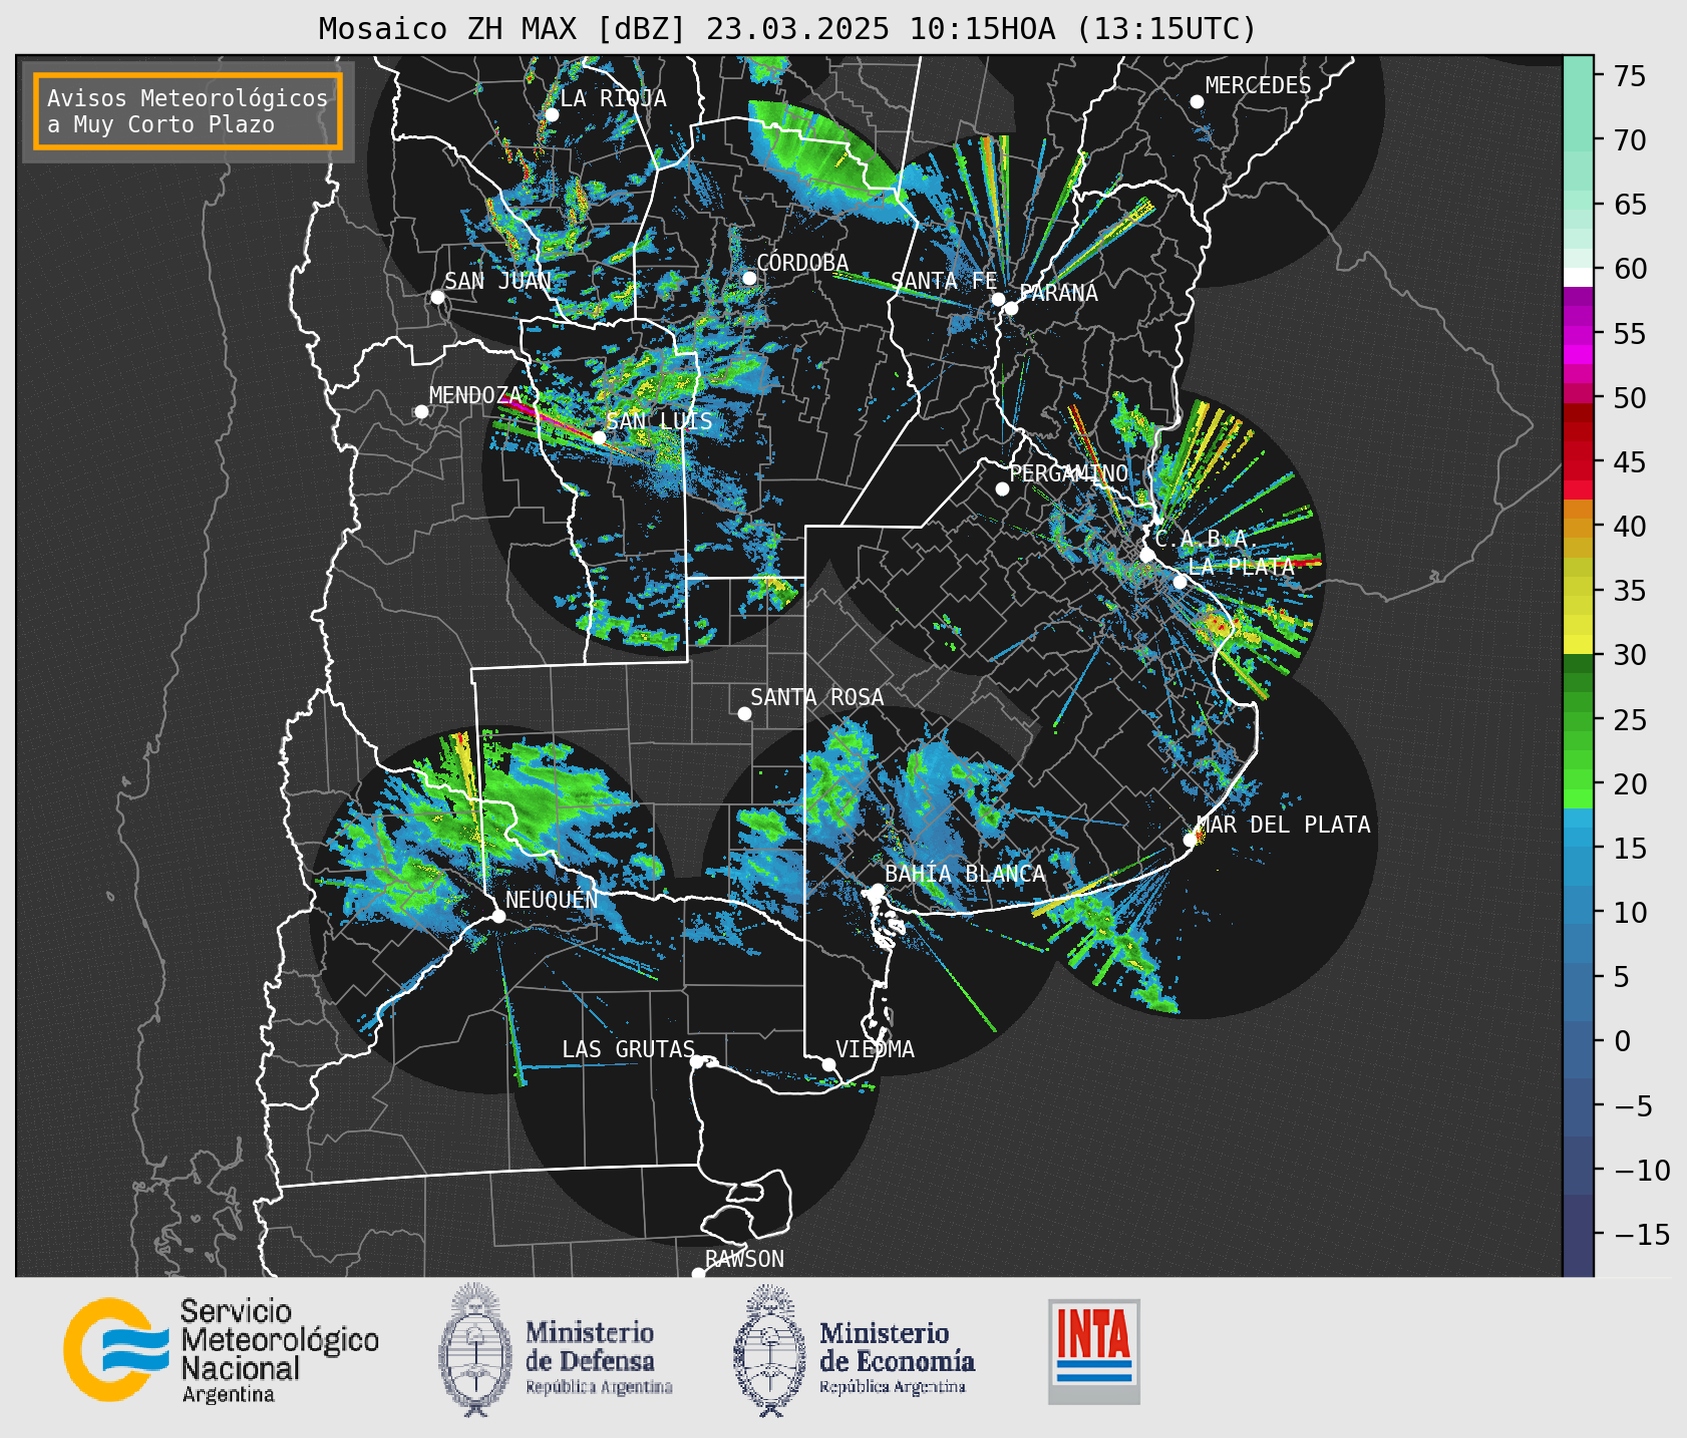The image size is (1687, 1438).
Task: Click the map title Mosaico ZH MAX
Action: click(x=787, y=28)
